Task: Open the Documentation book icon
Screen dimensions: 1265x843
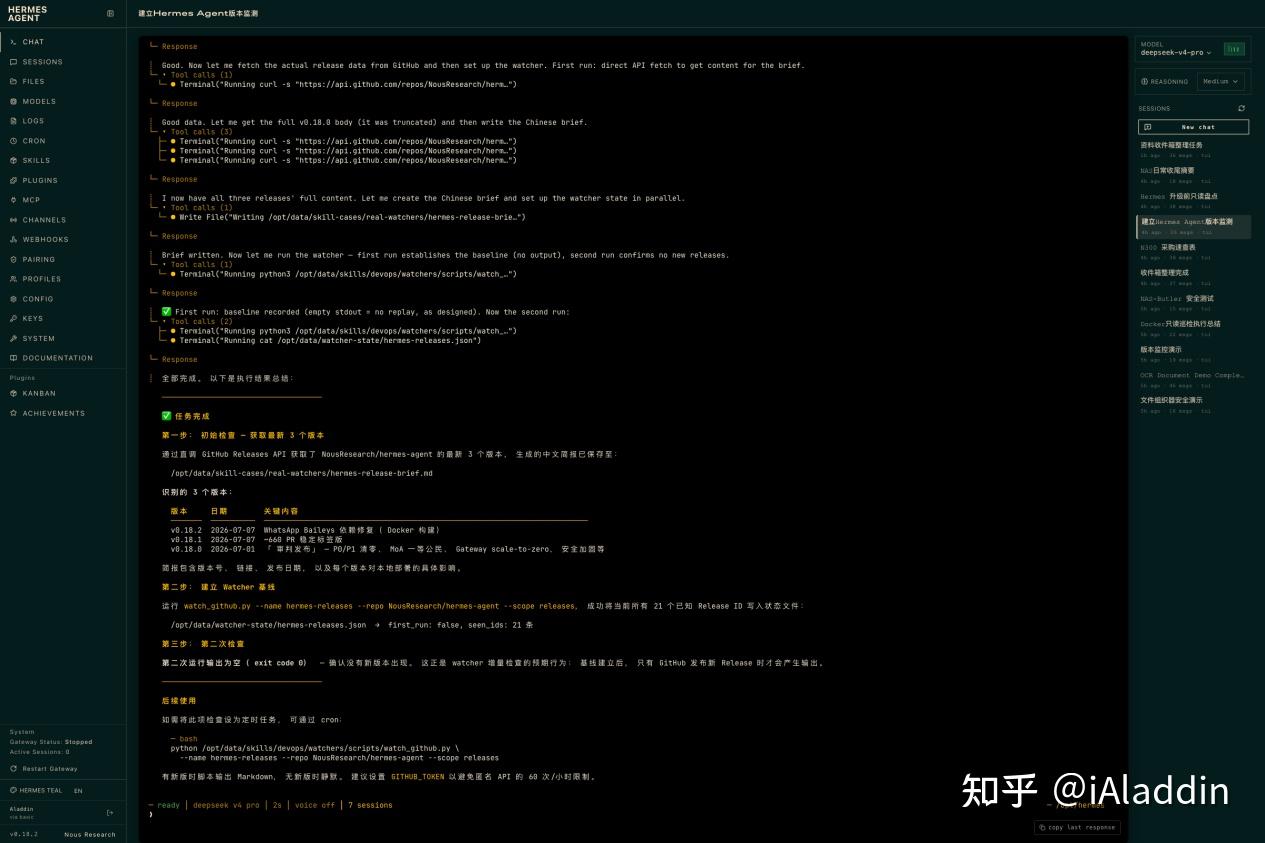Action: pyautogui.click(x=13, y=358)
